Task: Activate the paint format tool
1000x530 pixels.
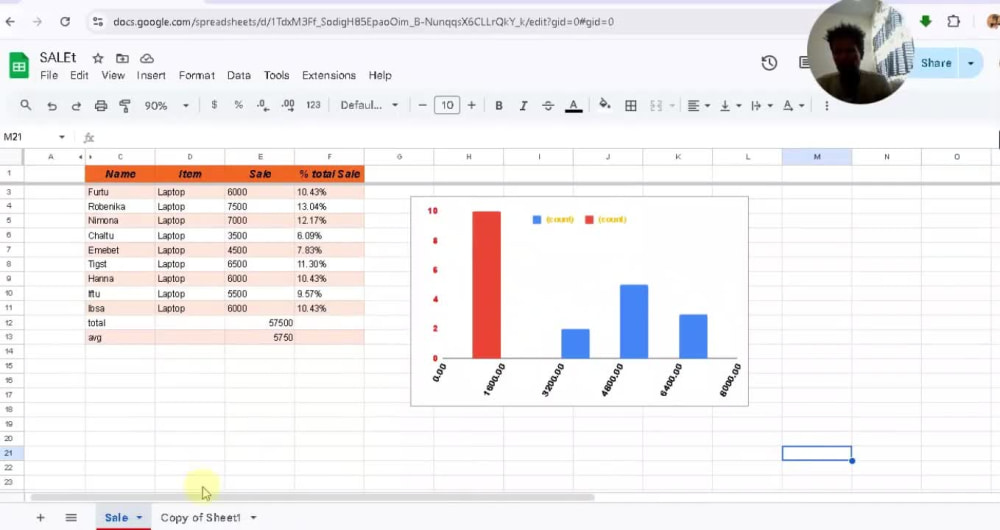Action: coord(125,106)
